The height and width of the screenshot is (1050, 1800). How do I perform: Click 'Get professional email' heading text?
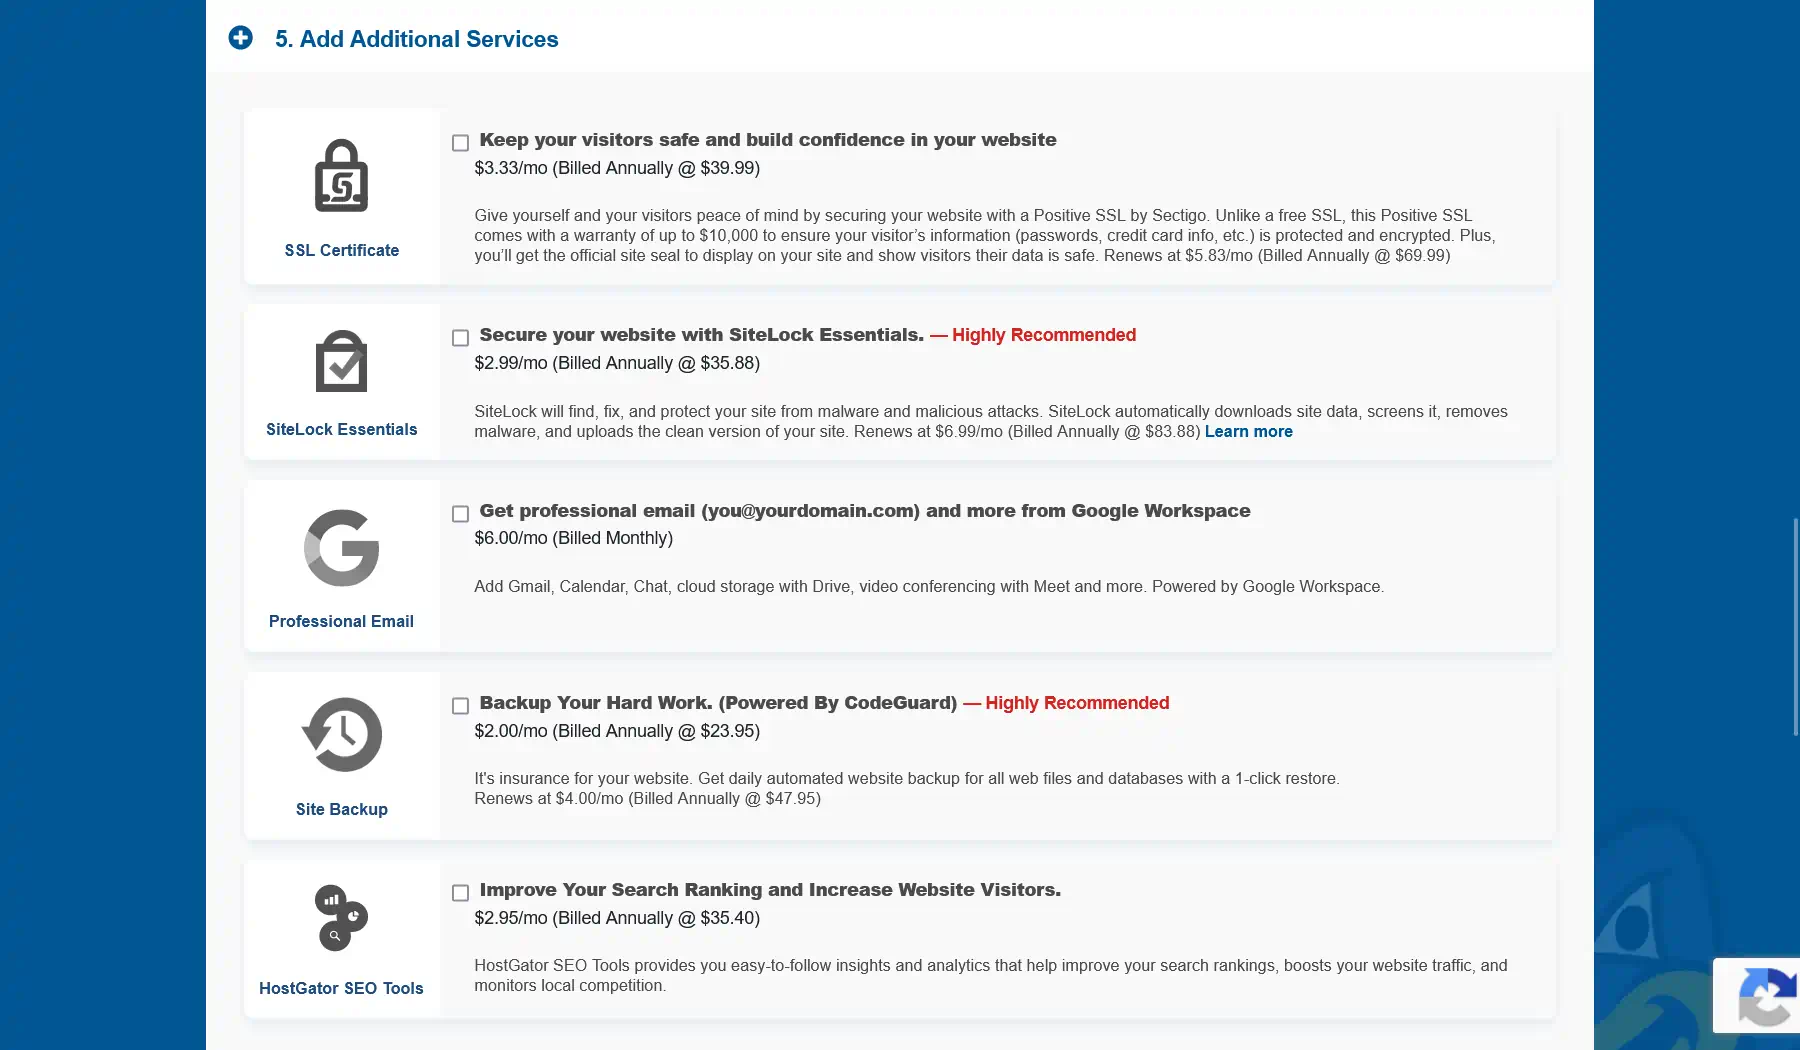pyautogui.click(x=864, y=511)
